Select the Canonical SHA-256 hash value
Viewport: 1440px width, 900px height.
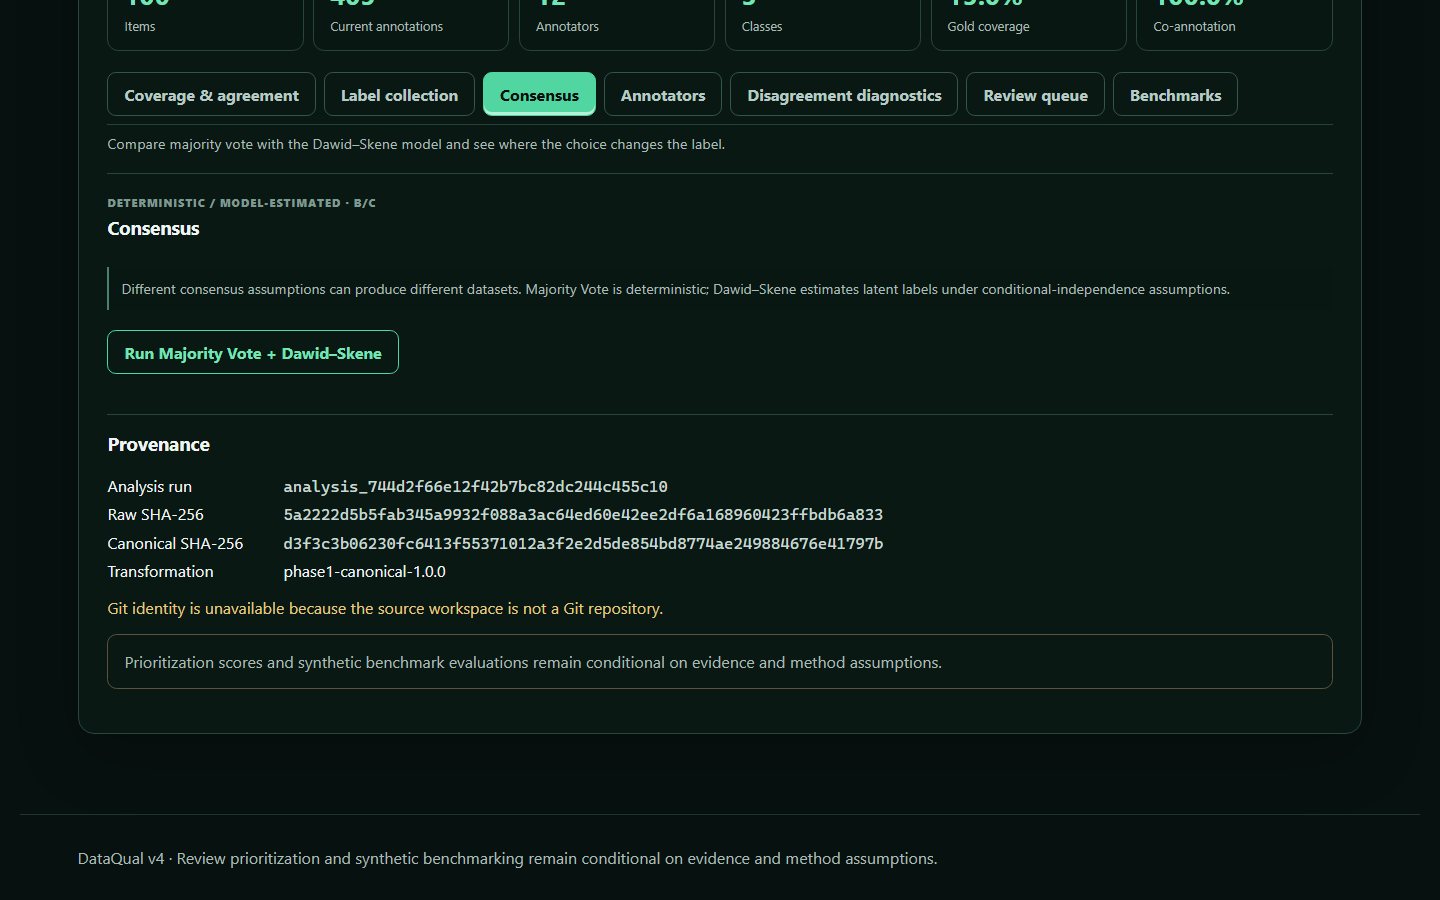tap(583, 544)
